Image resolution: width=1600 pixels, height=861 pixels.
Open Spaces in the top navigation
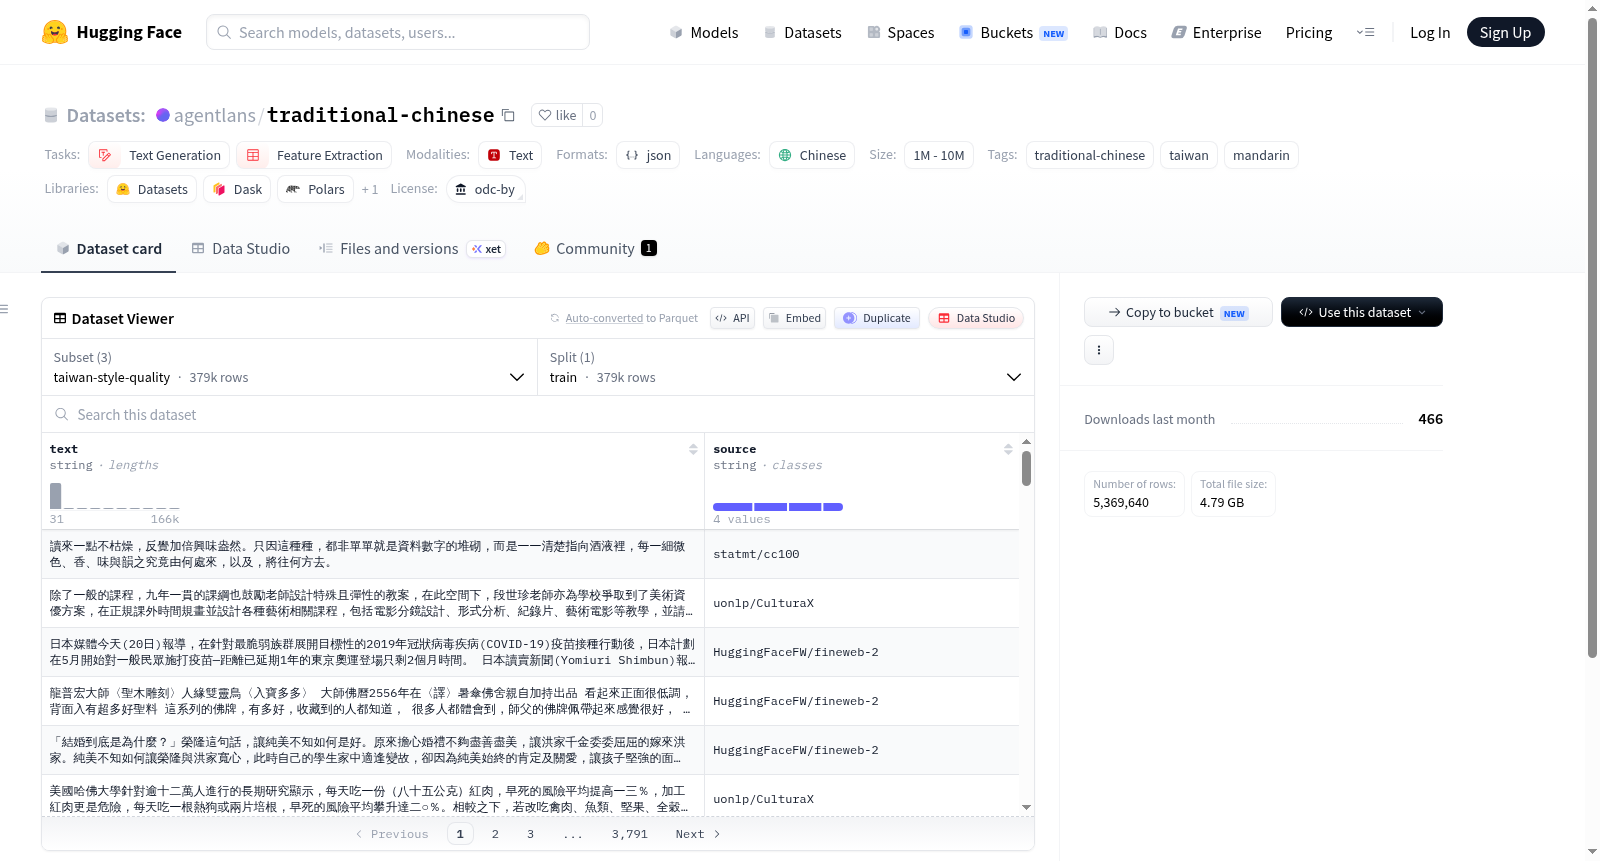[x=900, y=32]
